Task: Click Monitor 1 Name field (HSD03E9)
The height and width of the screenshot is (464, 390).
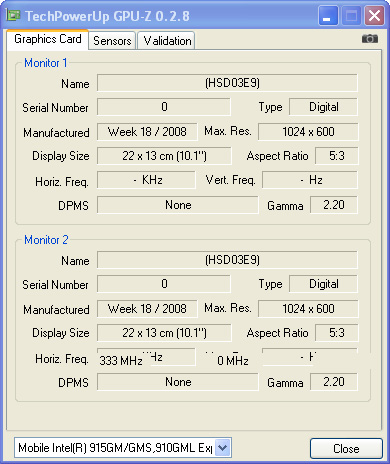Action: pyautogui.click(x=227, y=83)
